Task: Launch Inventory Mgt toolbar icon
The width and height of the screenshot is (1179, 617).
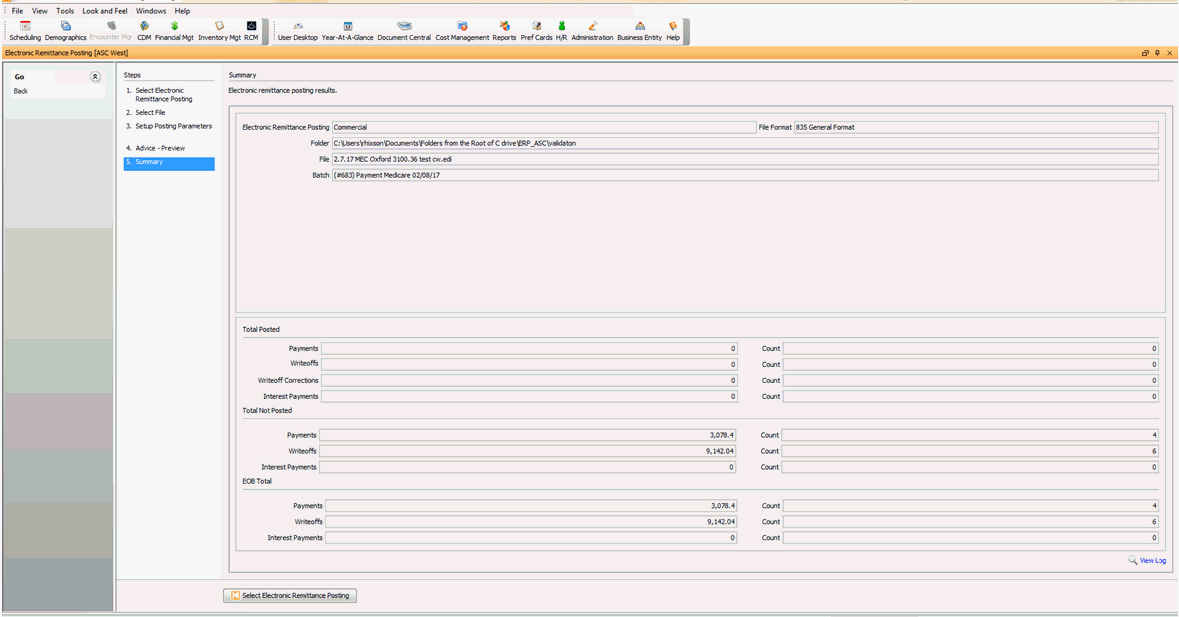Action: (220, 31)
